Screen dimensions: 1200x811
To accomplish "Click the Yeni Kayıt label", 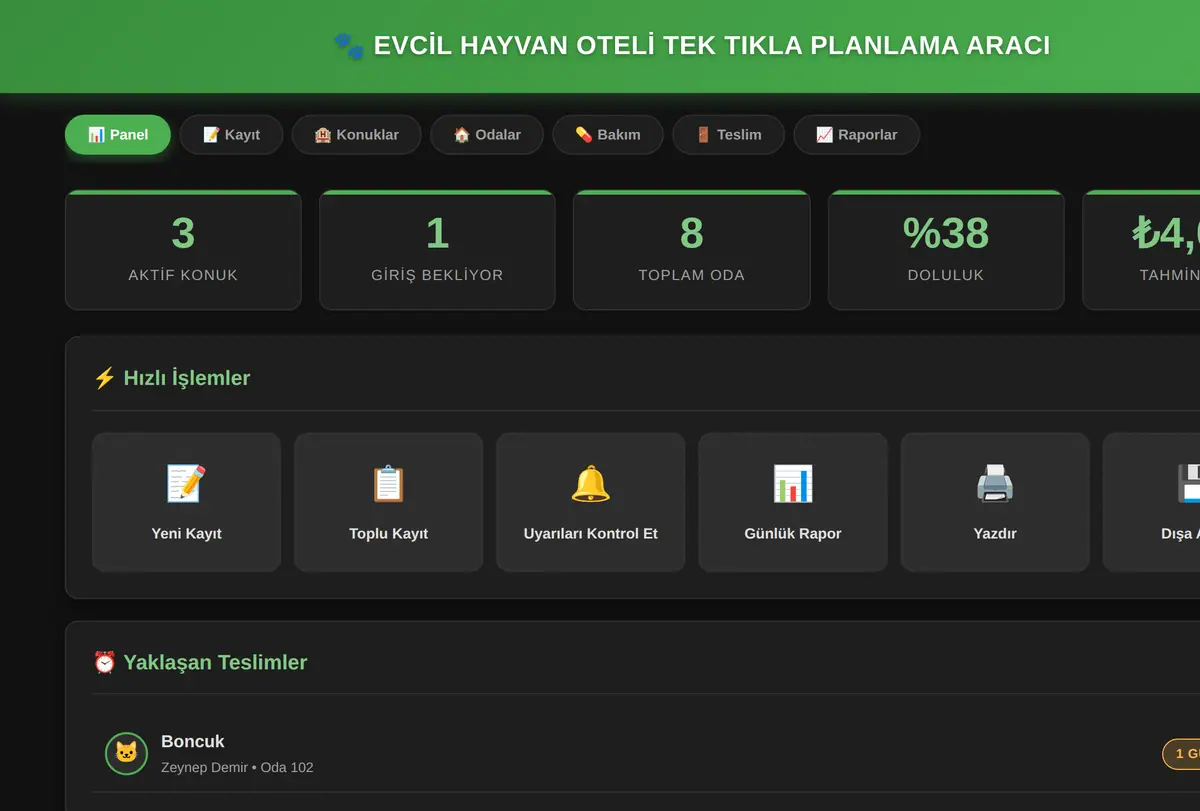I will 186,534.
